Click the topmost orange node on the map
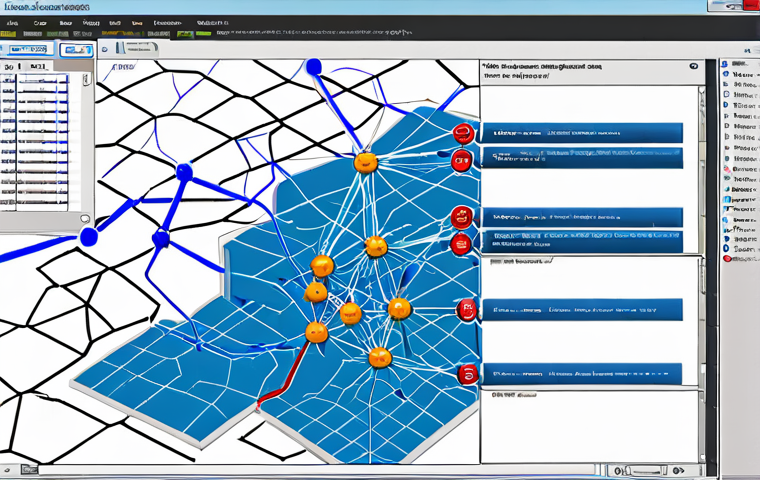 click(365, 161)
